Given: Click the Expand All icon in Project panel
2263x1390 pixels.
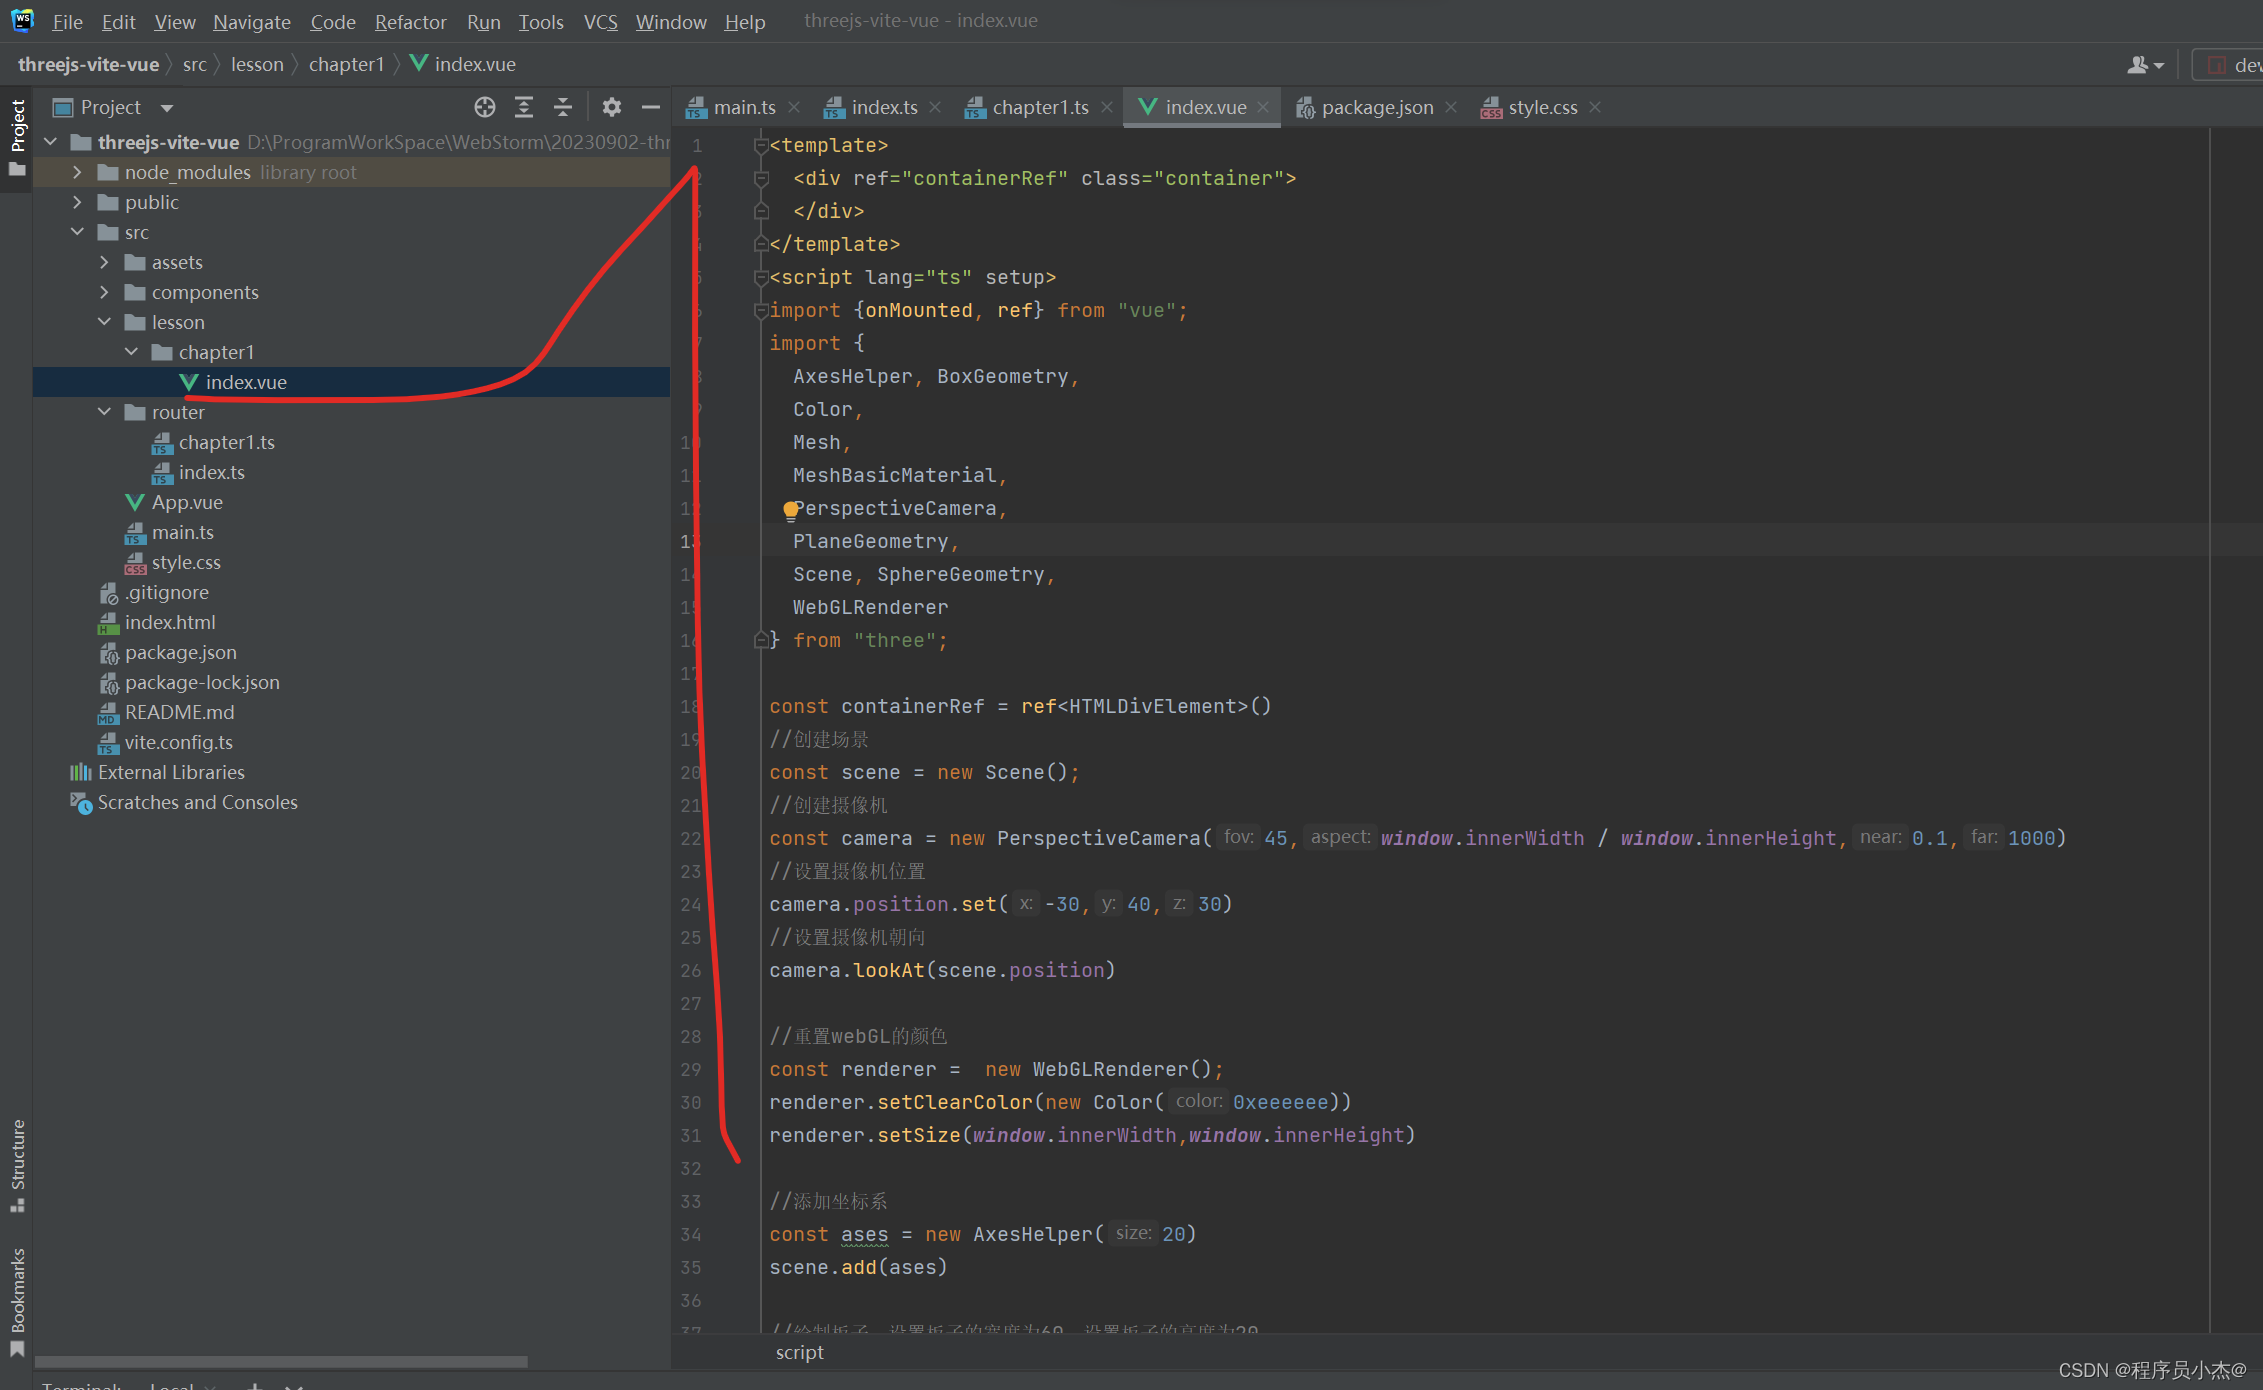Looking at the screenshot, I should coord(524,107).
